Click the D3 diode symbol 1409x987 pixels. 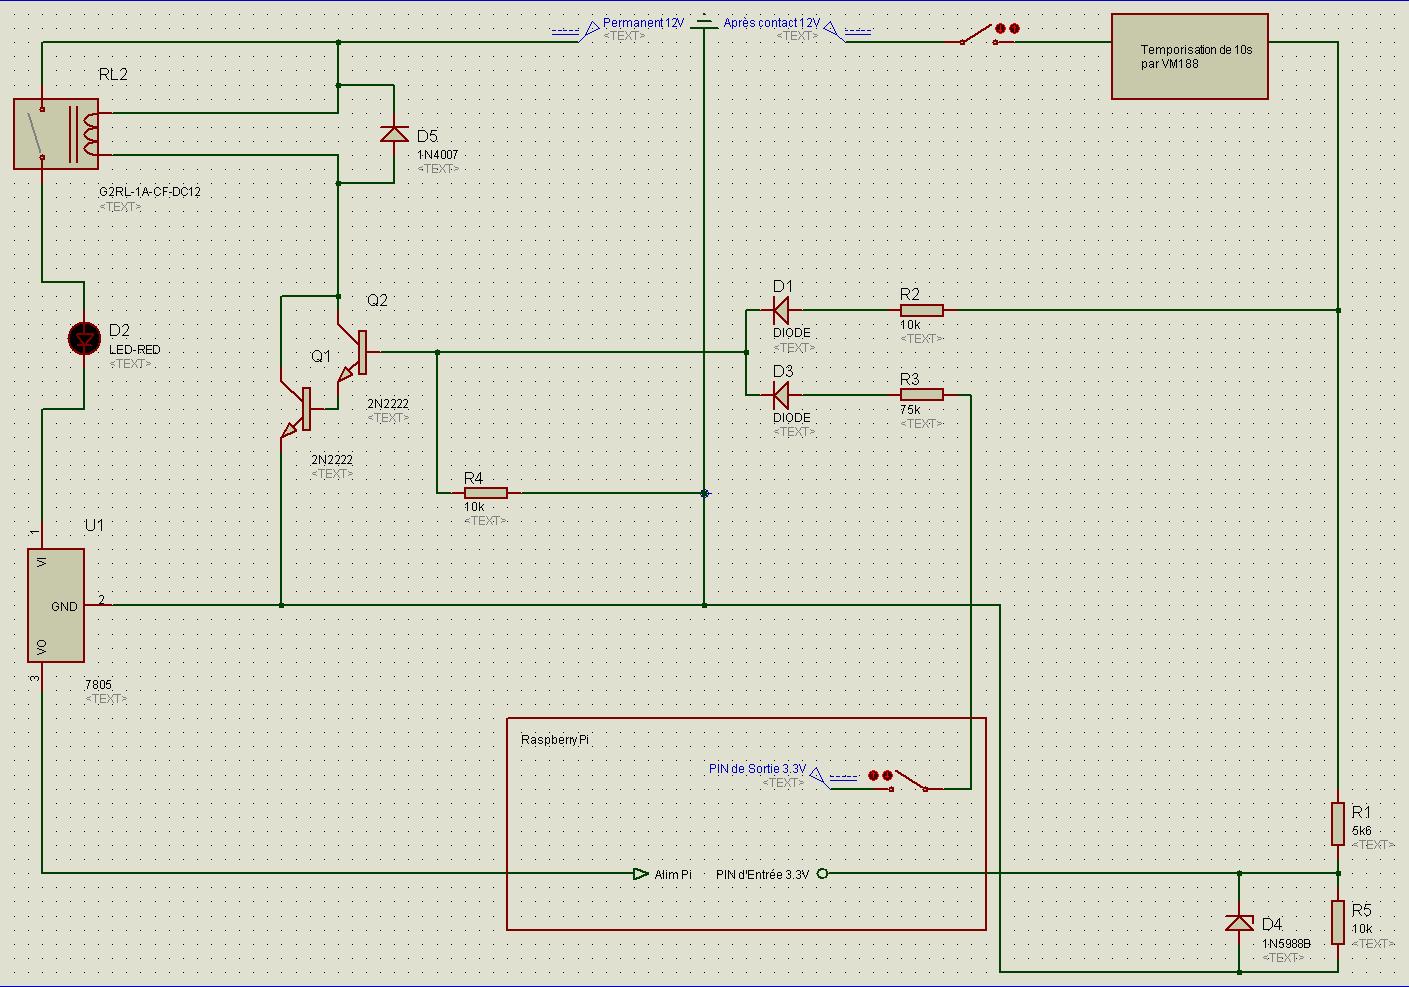coord(781,395)
